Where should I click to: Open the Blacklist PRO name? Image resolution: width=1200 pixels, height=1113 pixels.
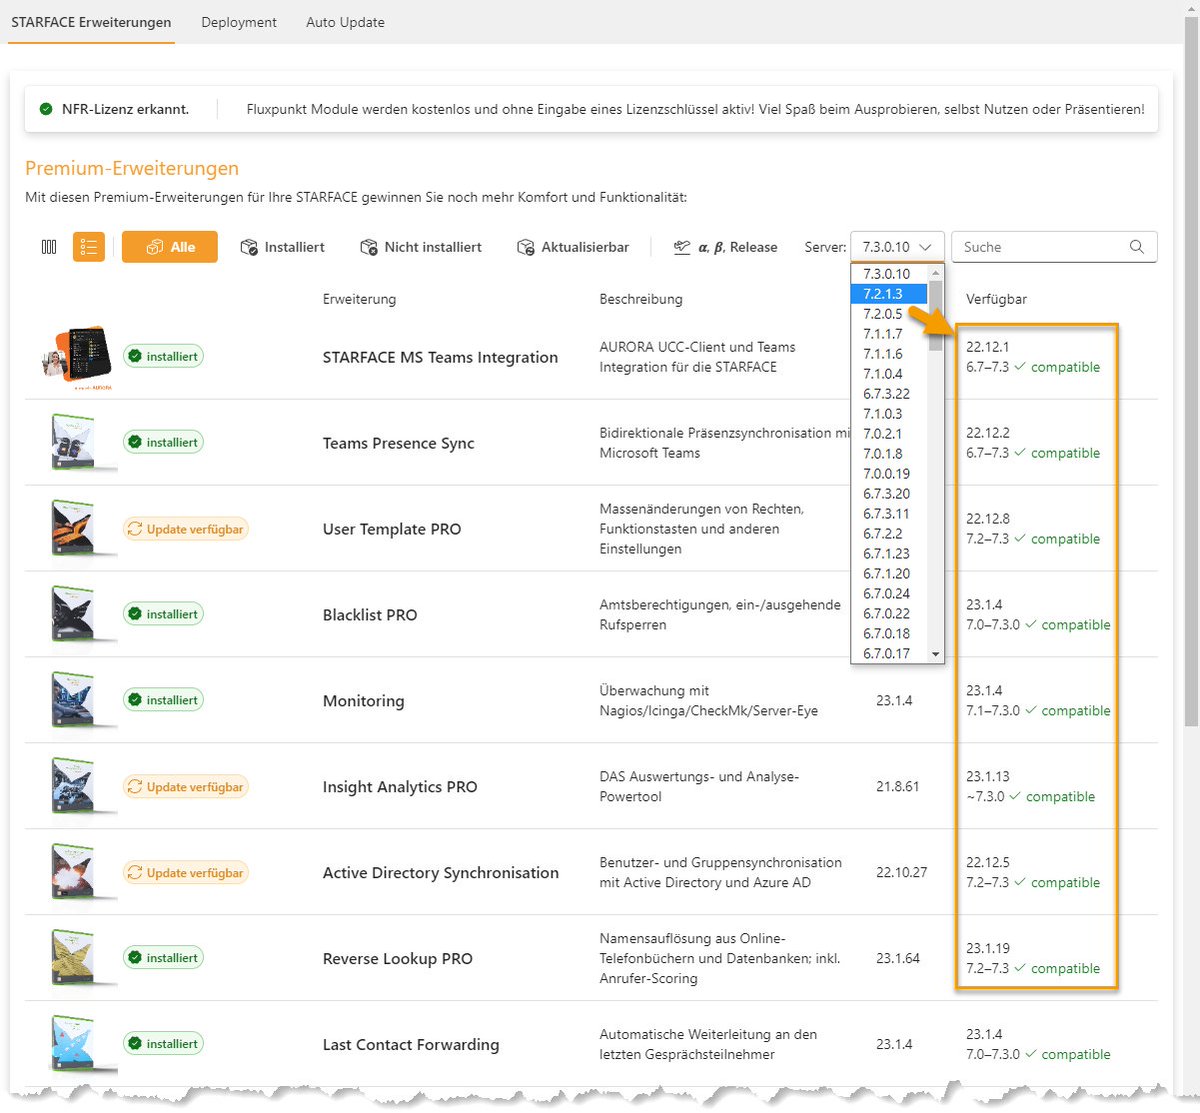tap(370, 615)
